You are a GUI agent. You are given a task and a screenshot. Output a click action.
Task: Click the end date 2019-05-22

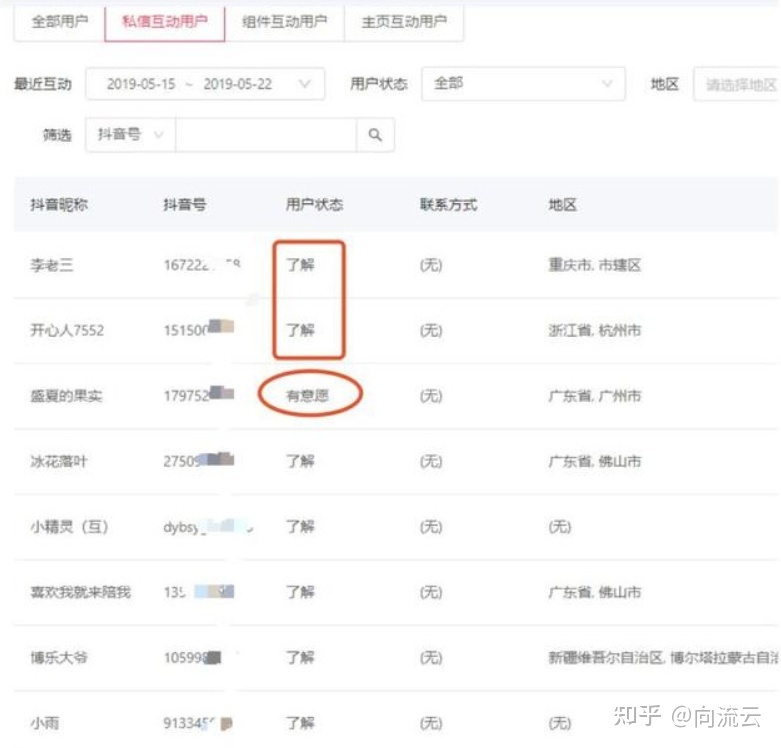click(x=237, y=85)
